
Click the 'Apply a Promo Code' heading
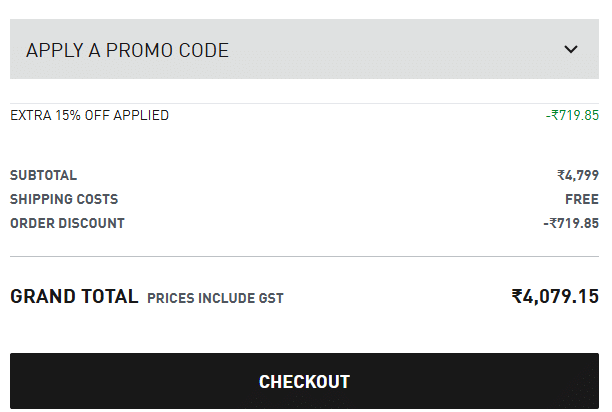[127, 50]
